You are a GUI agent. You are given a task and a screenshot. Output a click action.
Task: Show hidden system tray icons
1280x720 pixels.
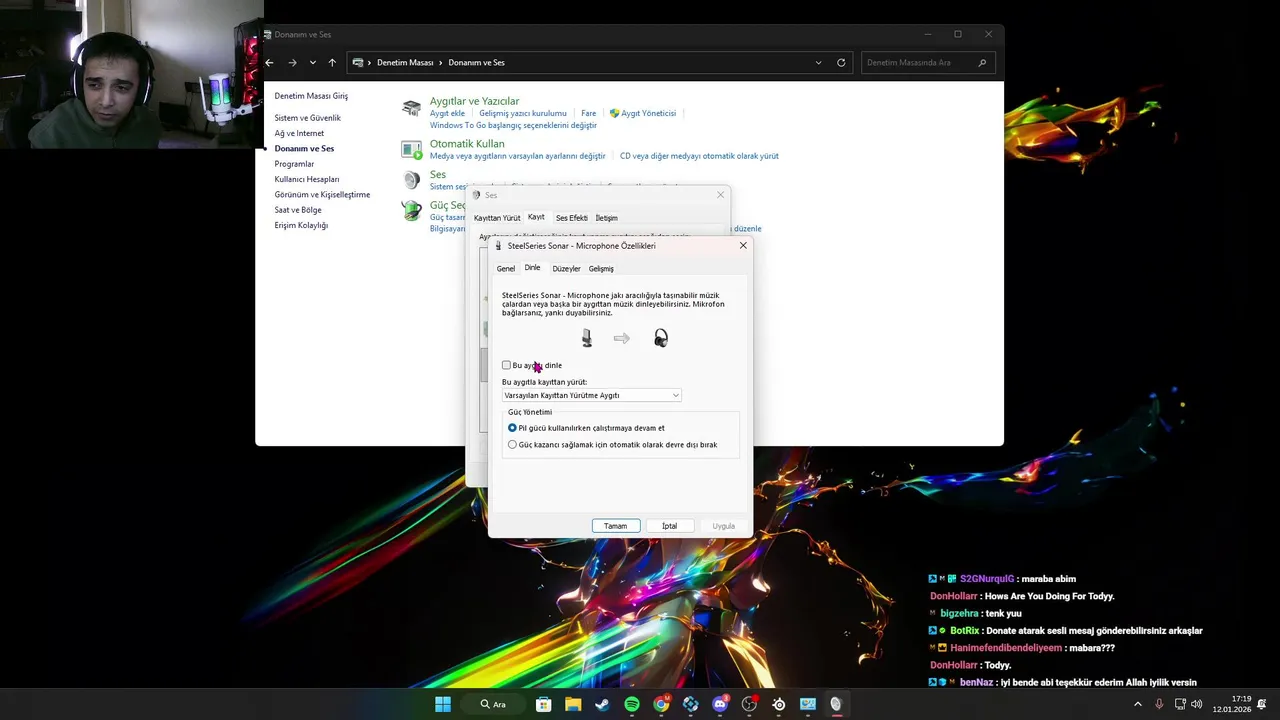(x=1137, y=704)
